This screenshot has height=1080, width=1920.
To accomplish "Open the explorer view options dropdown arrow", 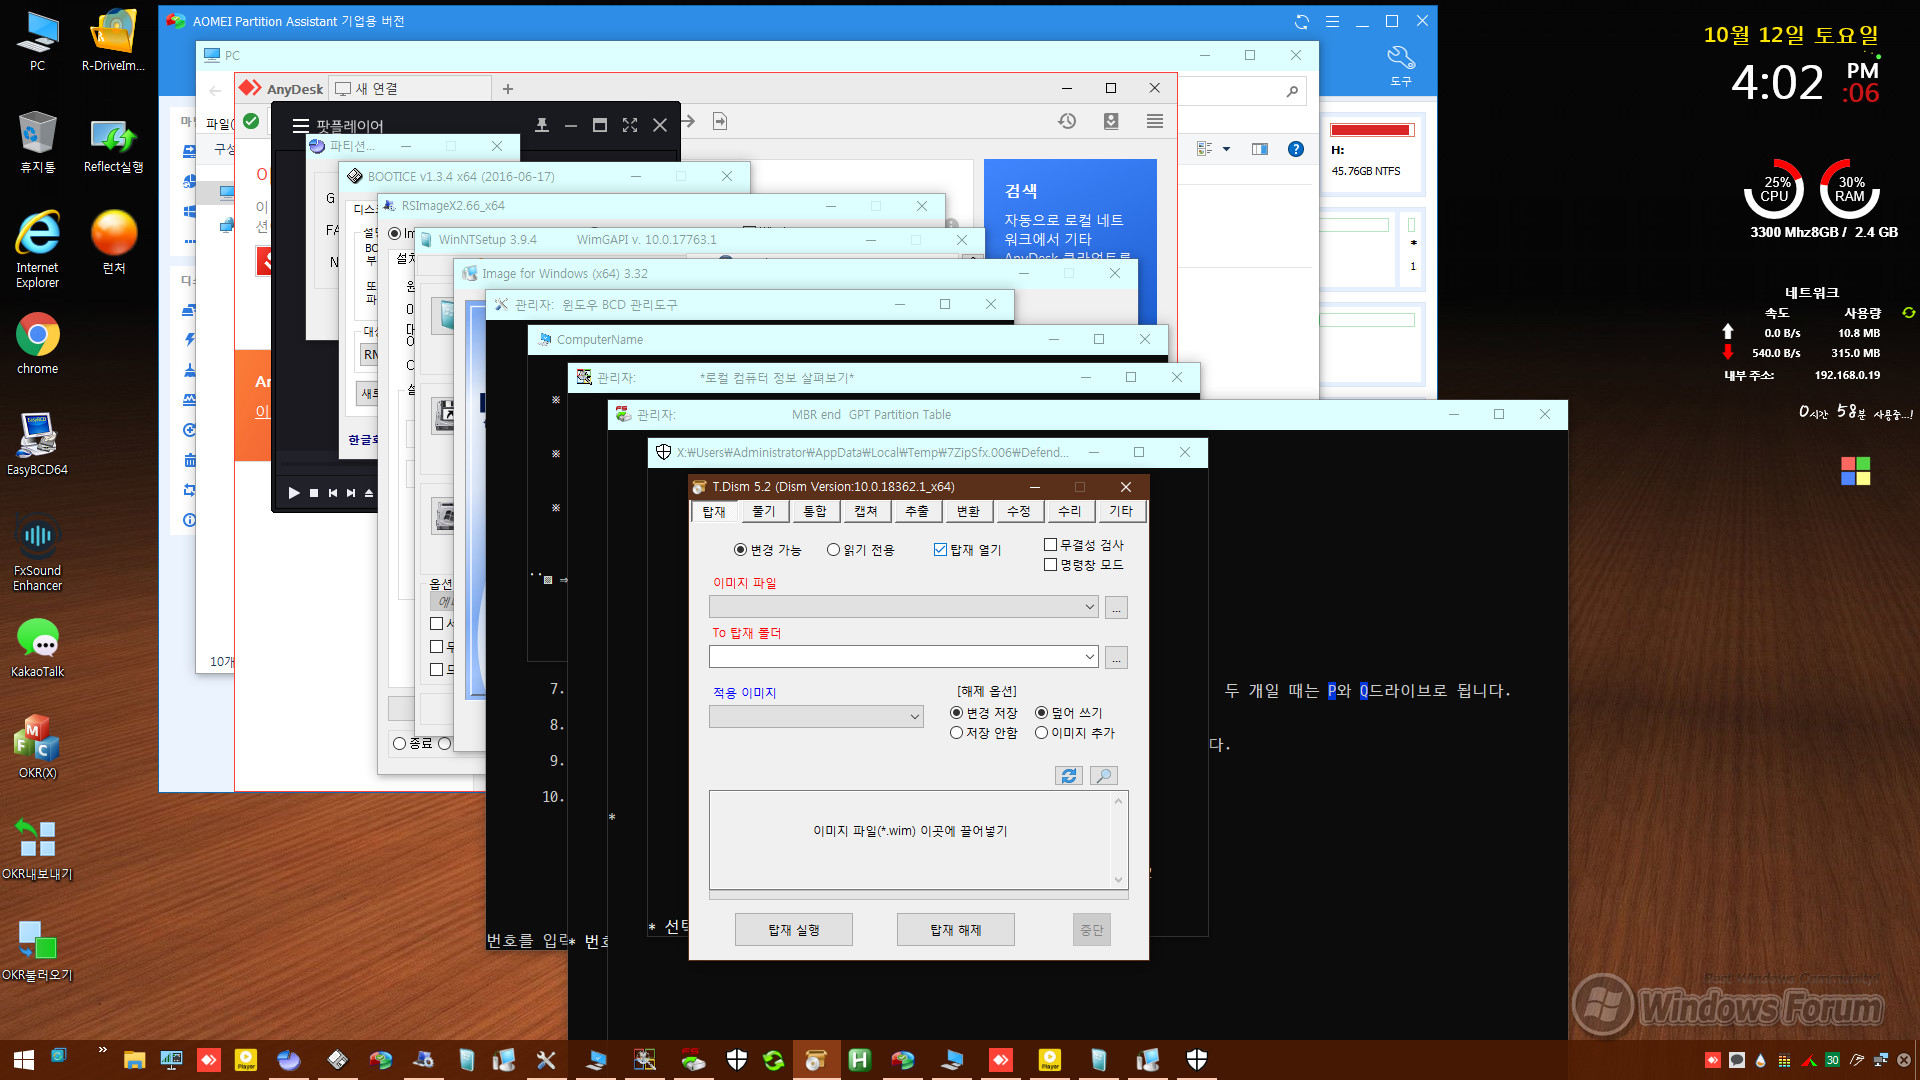I will 1226,149.
